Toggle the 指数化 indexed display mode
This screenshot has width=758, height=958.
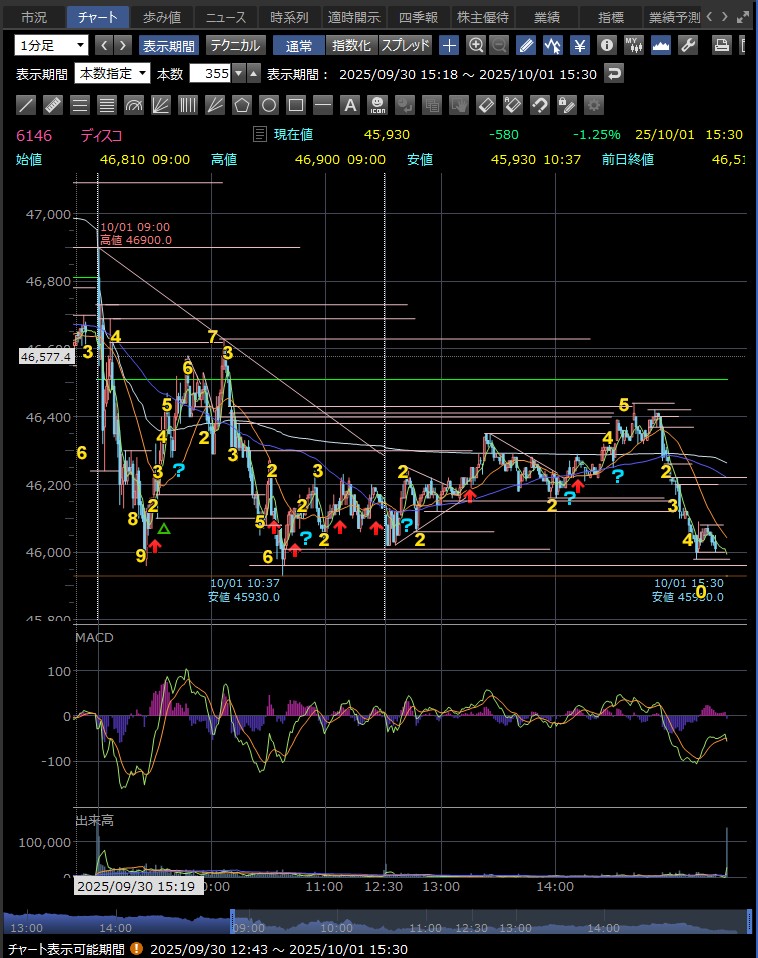(x=351, y=45)
